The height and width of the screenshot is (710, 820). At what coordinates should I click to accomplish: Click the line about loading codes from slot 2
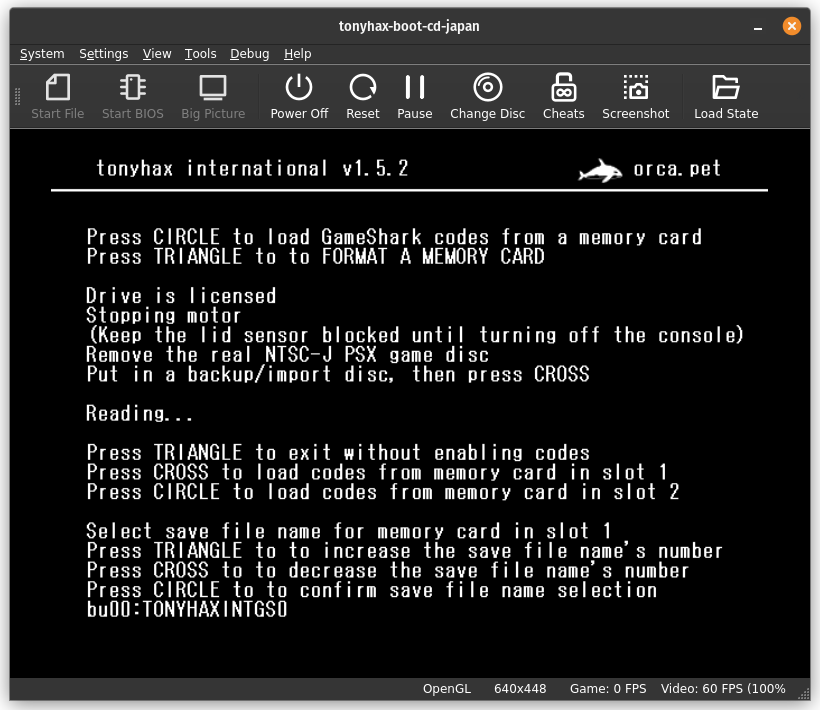(383, 492)
